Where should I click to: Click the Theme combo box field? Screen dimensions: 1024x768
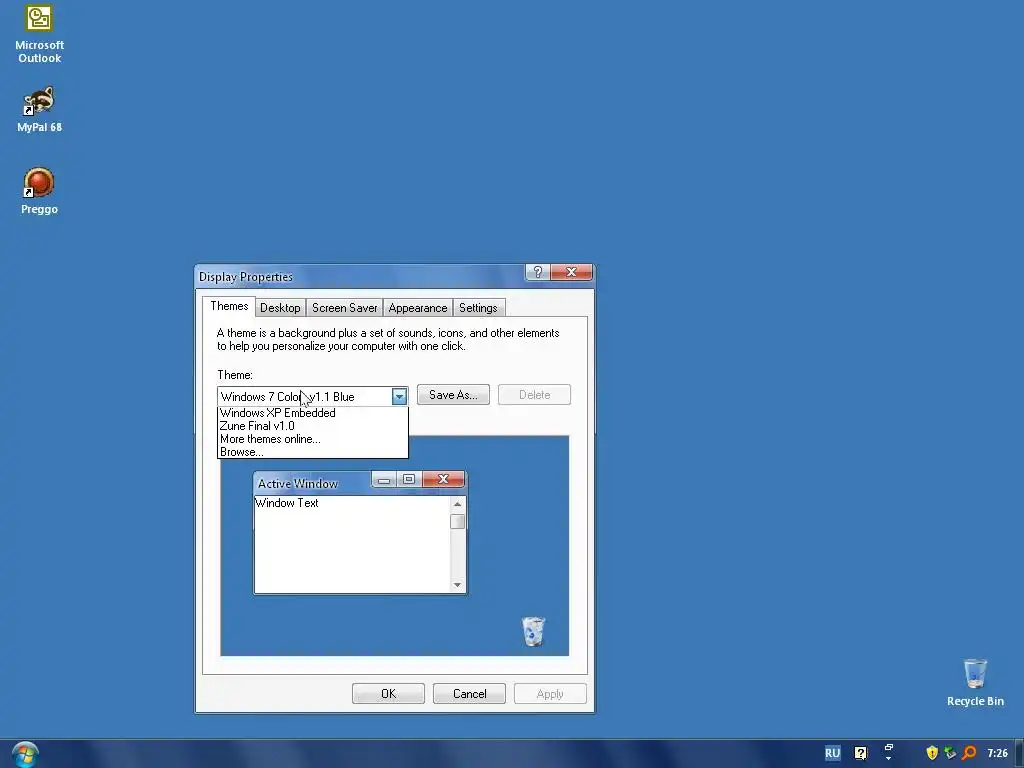(312, 396)
